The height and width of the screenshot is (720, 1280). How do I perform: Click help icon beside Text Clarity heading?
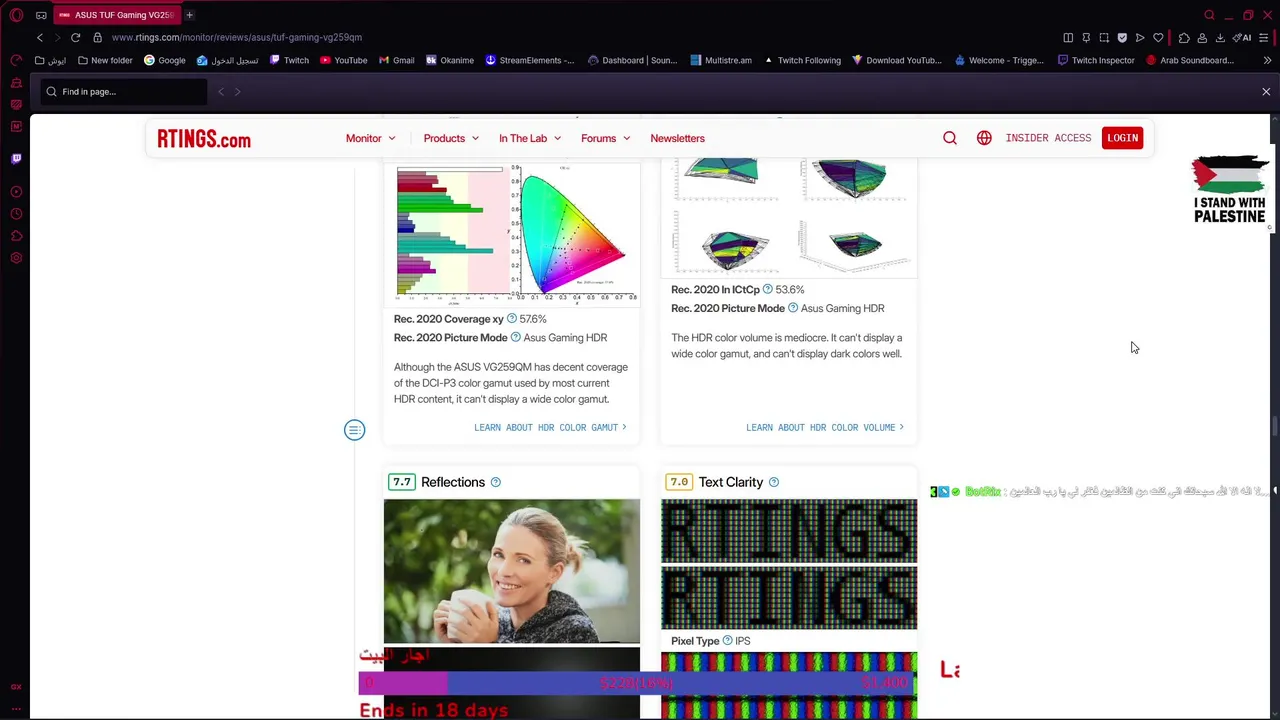point(773,482)
